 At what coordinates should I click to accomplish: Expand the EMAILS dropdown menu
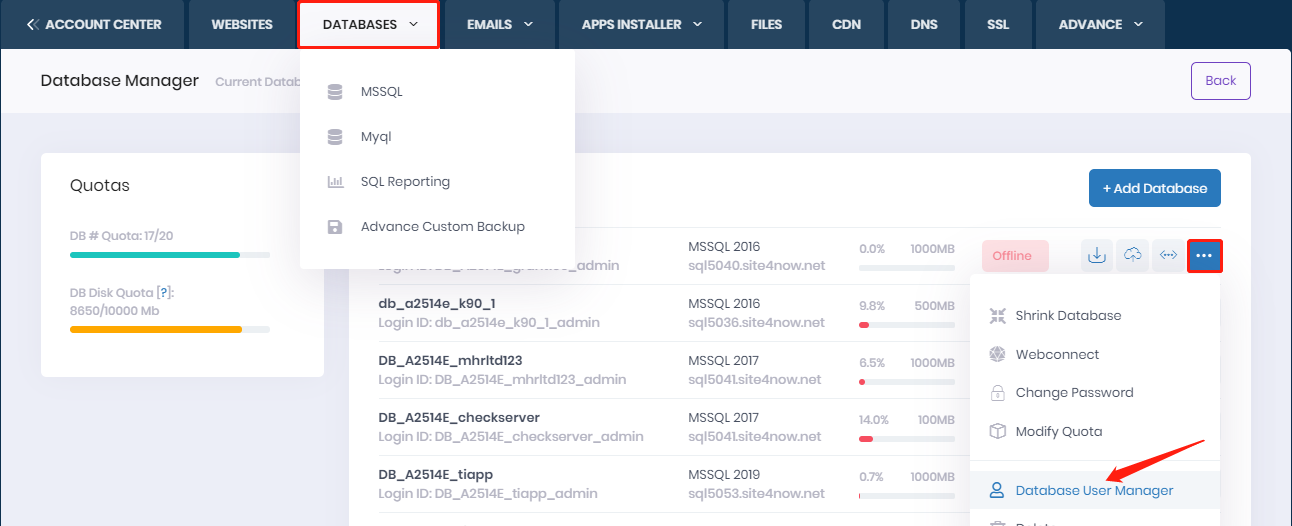[x=499, y=25]
